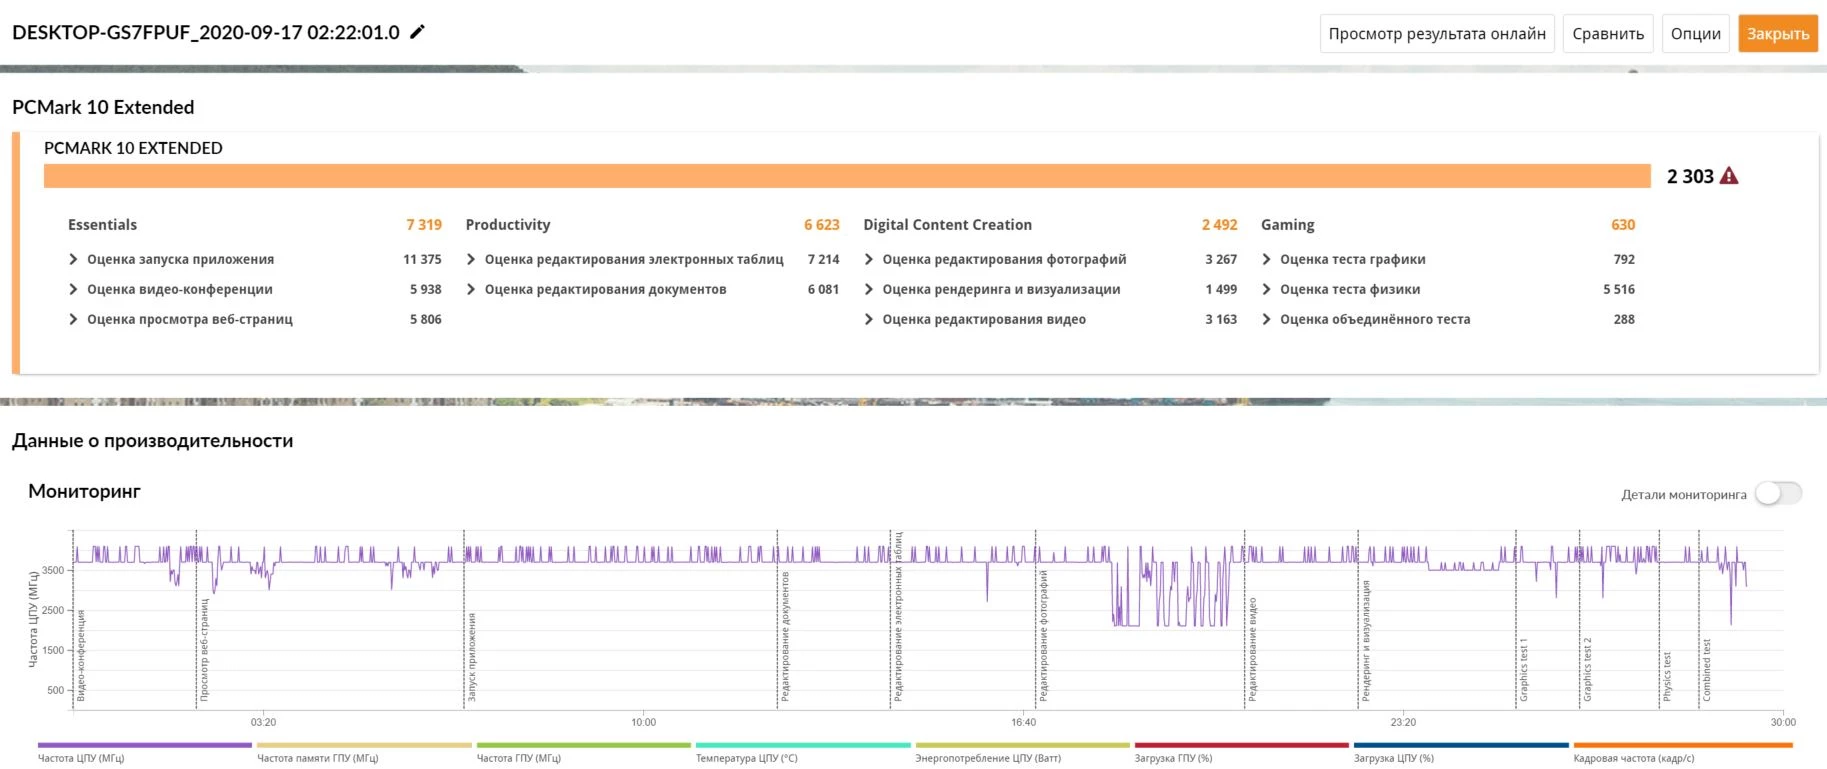The width and height of the screenshot is (1827, 769).
Task: Click the Редактирование документов chart marker
Action: click(785, 636)
